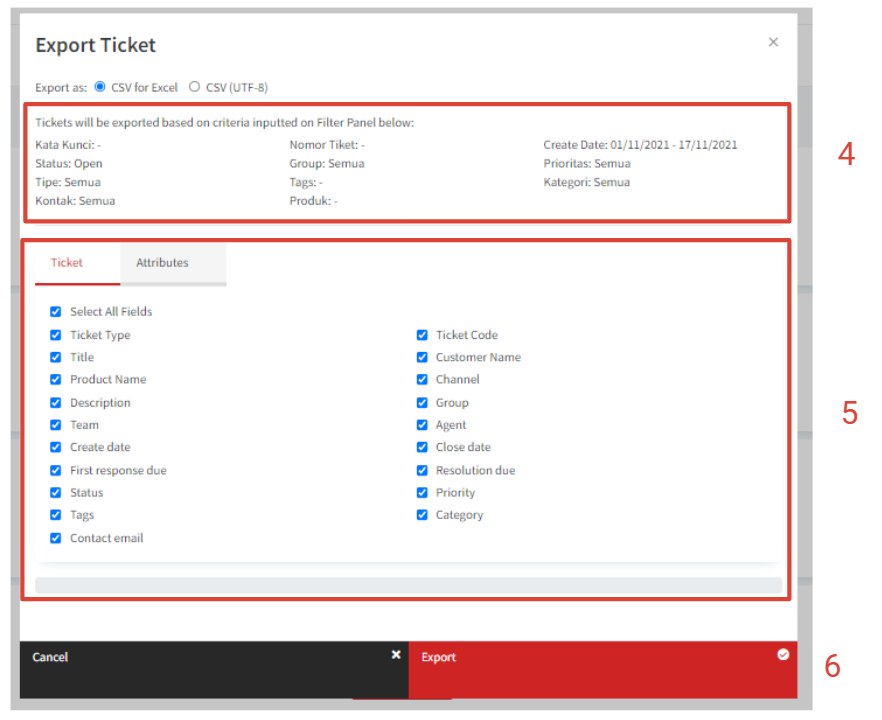Toggle the Select All Fields checkbox
The height and width of the screenshot is (720, 882).
pyautogui.click(x=56, y=312)
